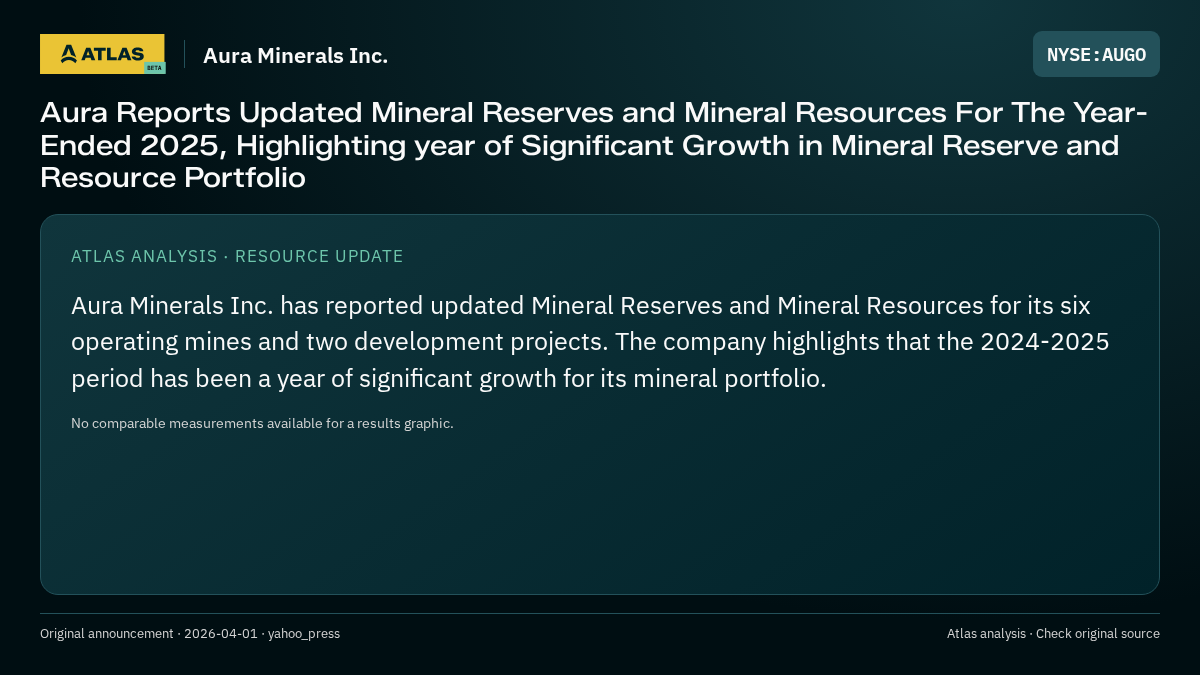Click the NYSE:AUGO ticker badge
Viewport: 1200px width, 675px height.
[x=1096, y=54]
